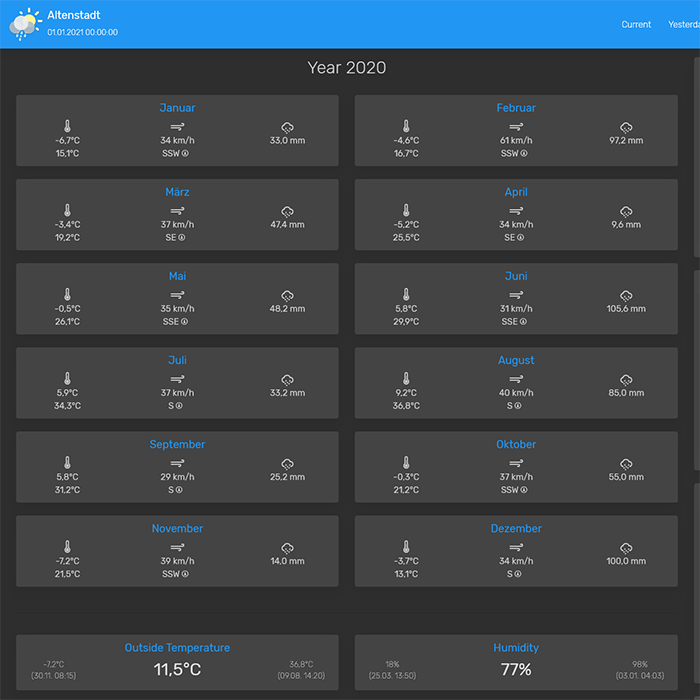The height and width of the screenshot is (700, 700).
Task: Click the SSW compass icon in Oktober card
Action: pos(524,490)
